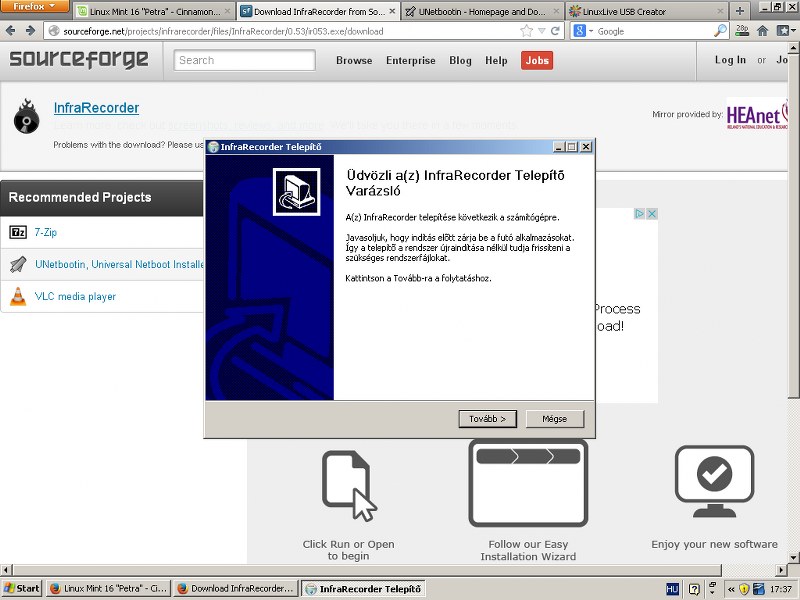Screen dimensions: 800x600
Task: Open the Firefox application menu
Action: click(34, 6)
